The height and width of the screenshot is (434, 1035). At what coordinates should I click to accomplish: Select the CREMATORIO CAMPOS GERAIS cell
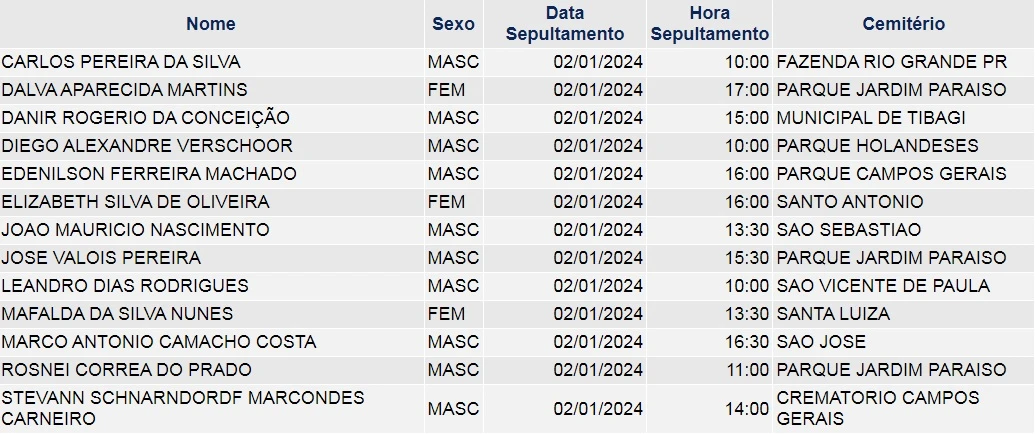click(x=878, y=408)
